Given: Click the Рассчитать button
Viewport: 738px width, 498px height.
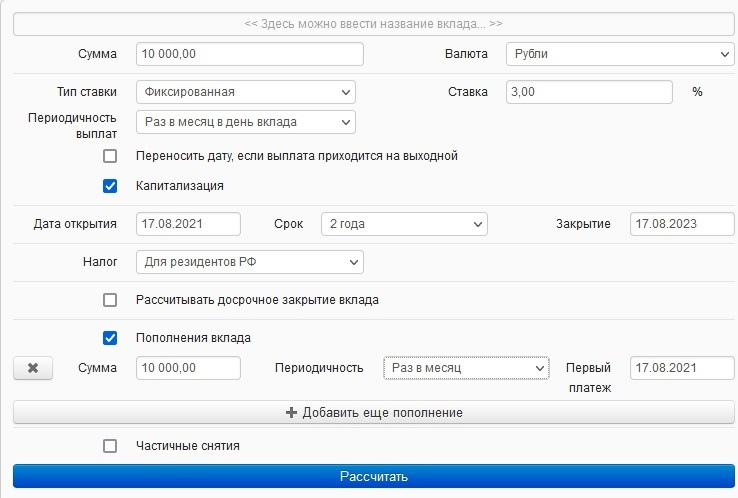Looking at the screenshot, I should 374,476.
